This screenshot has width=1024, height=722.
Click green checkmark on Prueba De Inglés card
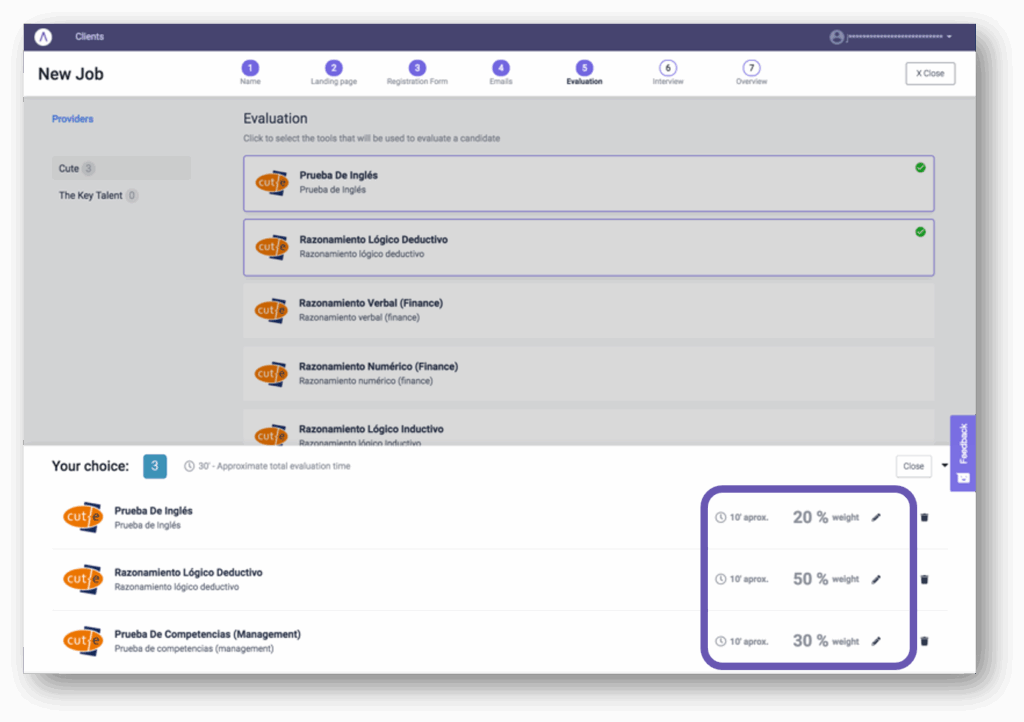tap(920, 168)
